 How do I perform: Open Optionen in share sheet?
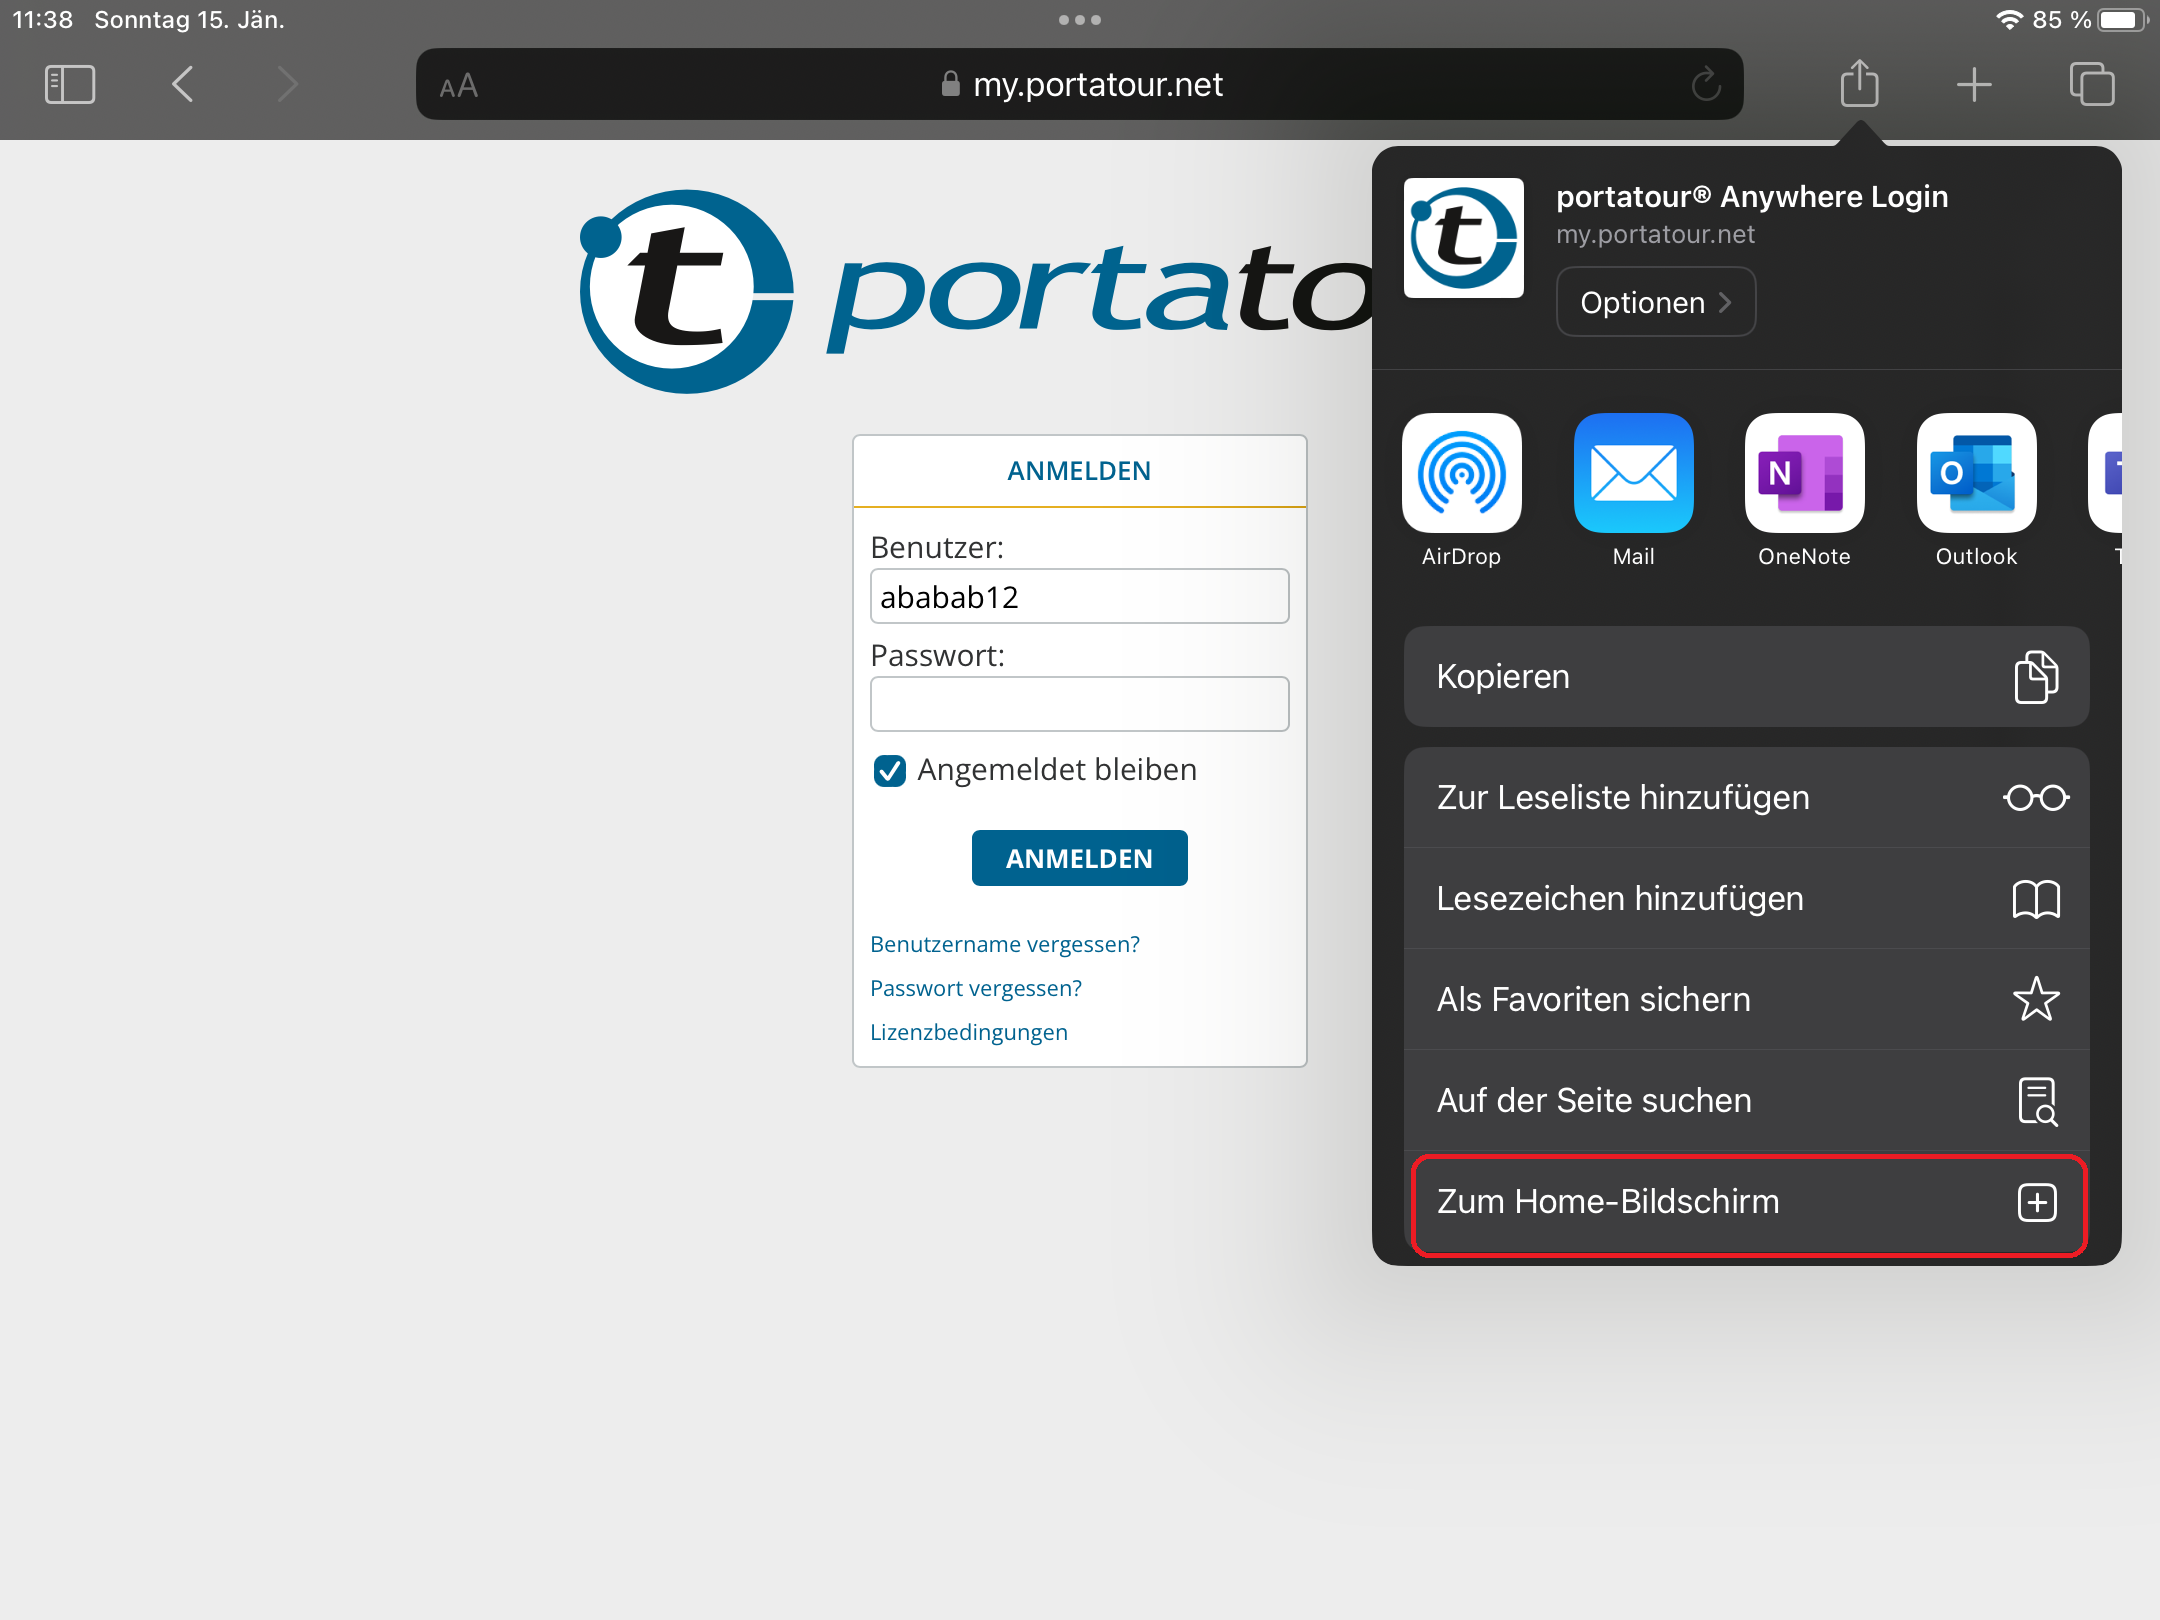[1656, 302]
